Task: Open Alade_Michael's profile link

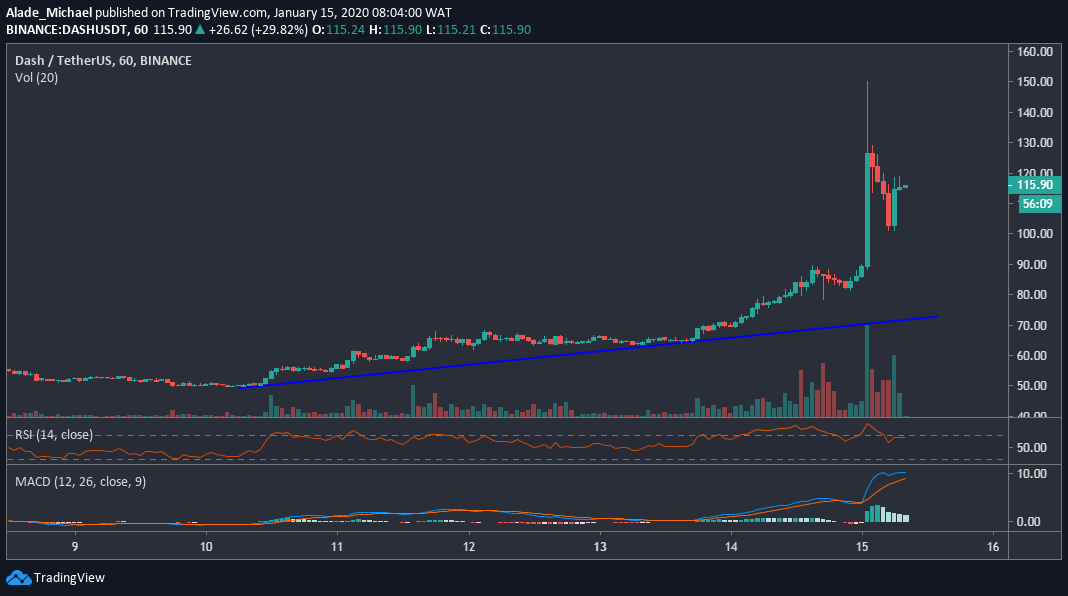Action: (48, 12)
